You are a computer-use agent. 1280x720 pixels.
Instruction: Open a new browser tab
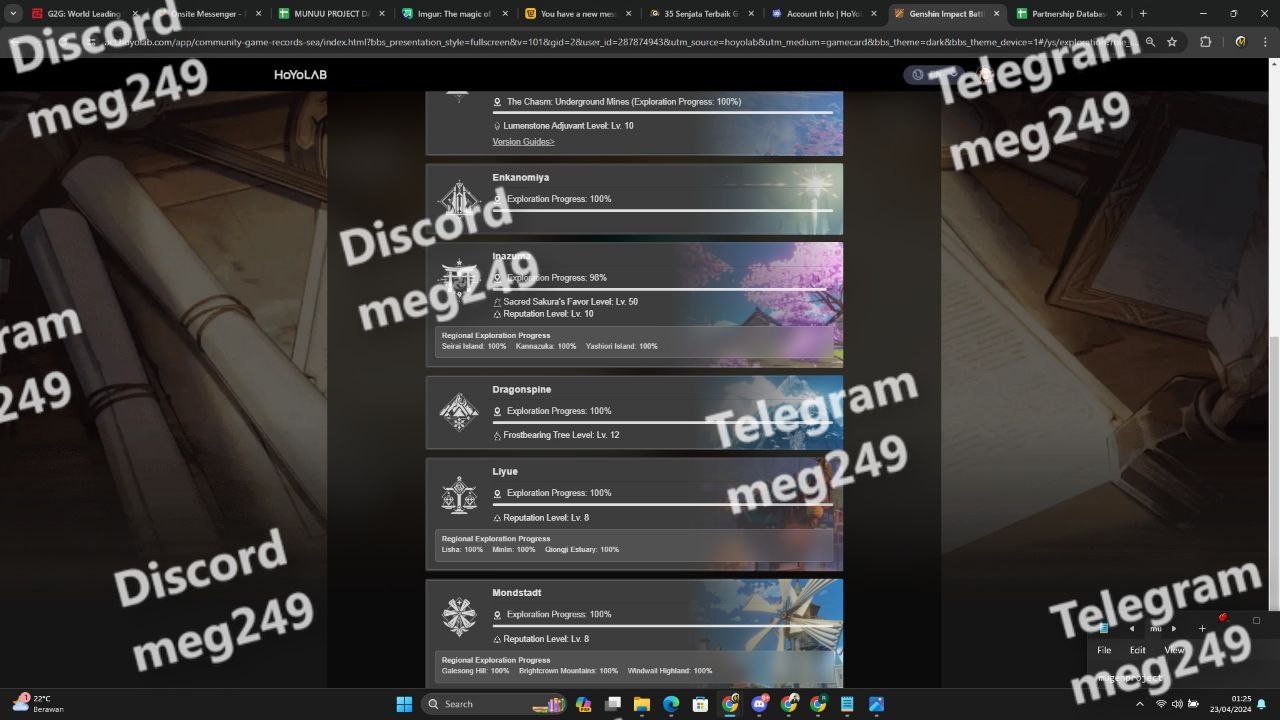point(1143,14)
